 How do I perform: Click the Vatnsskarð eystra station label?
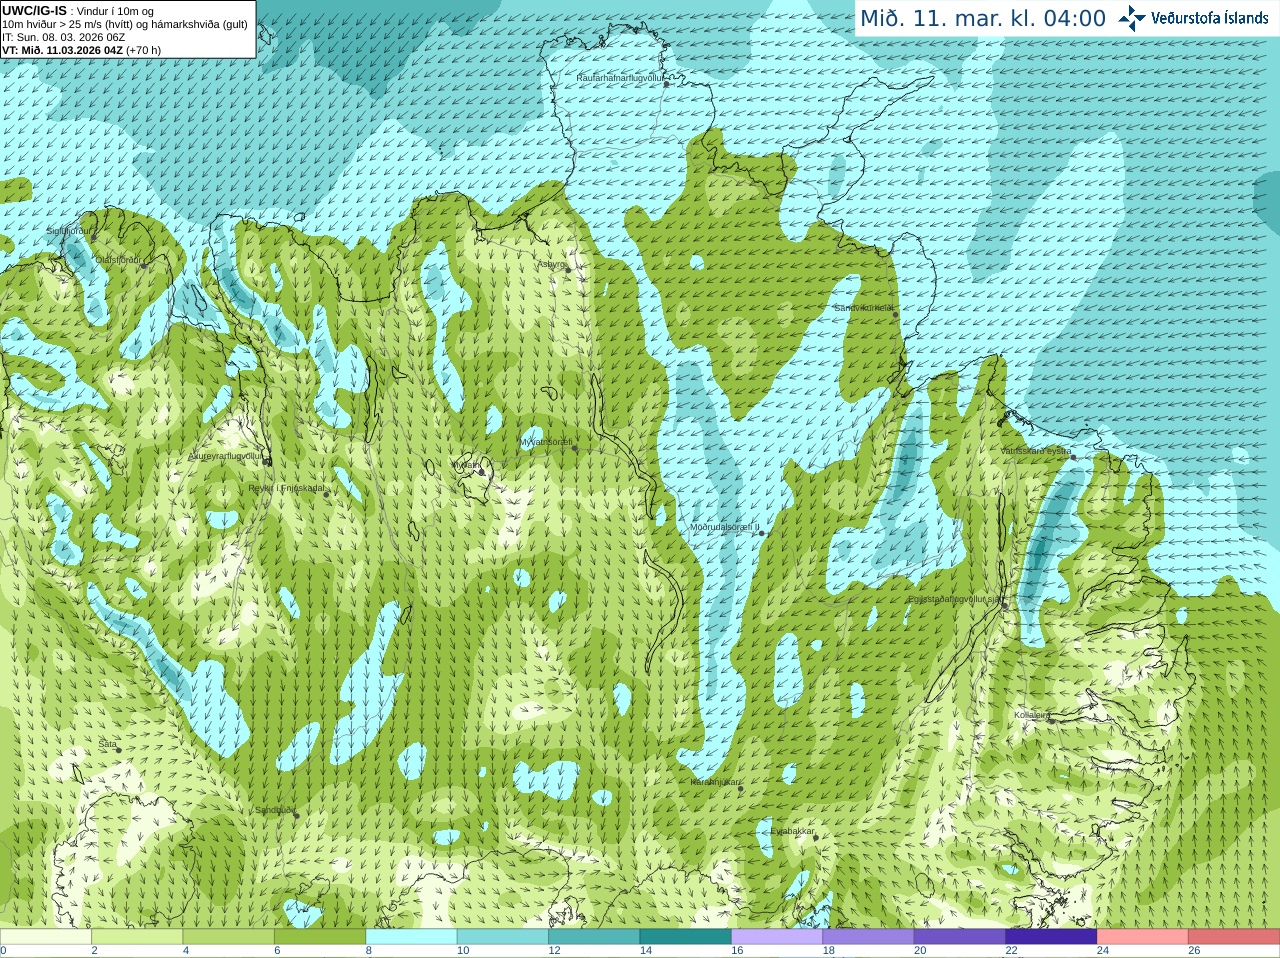(1036, 451)
